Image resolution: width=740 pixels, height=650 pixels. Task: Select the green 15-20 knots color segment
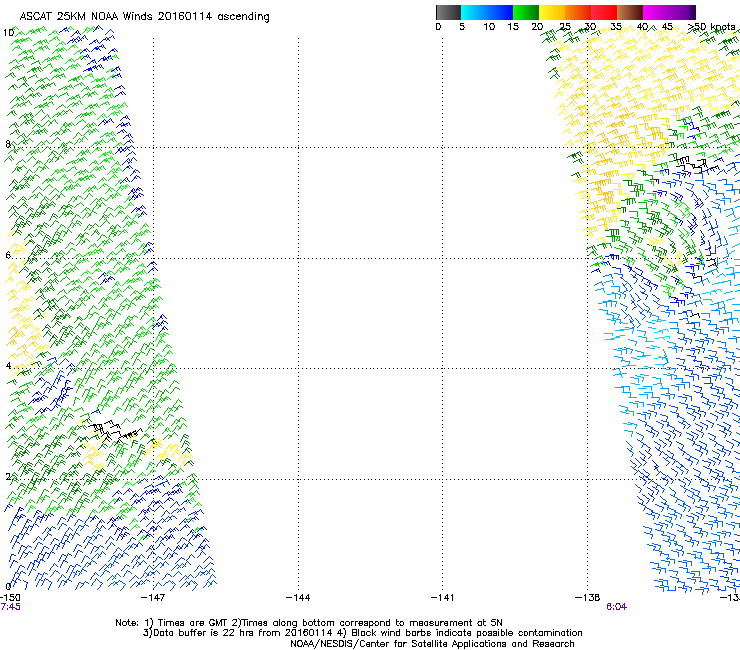(526, 12)
